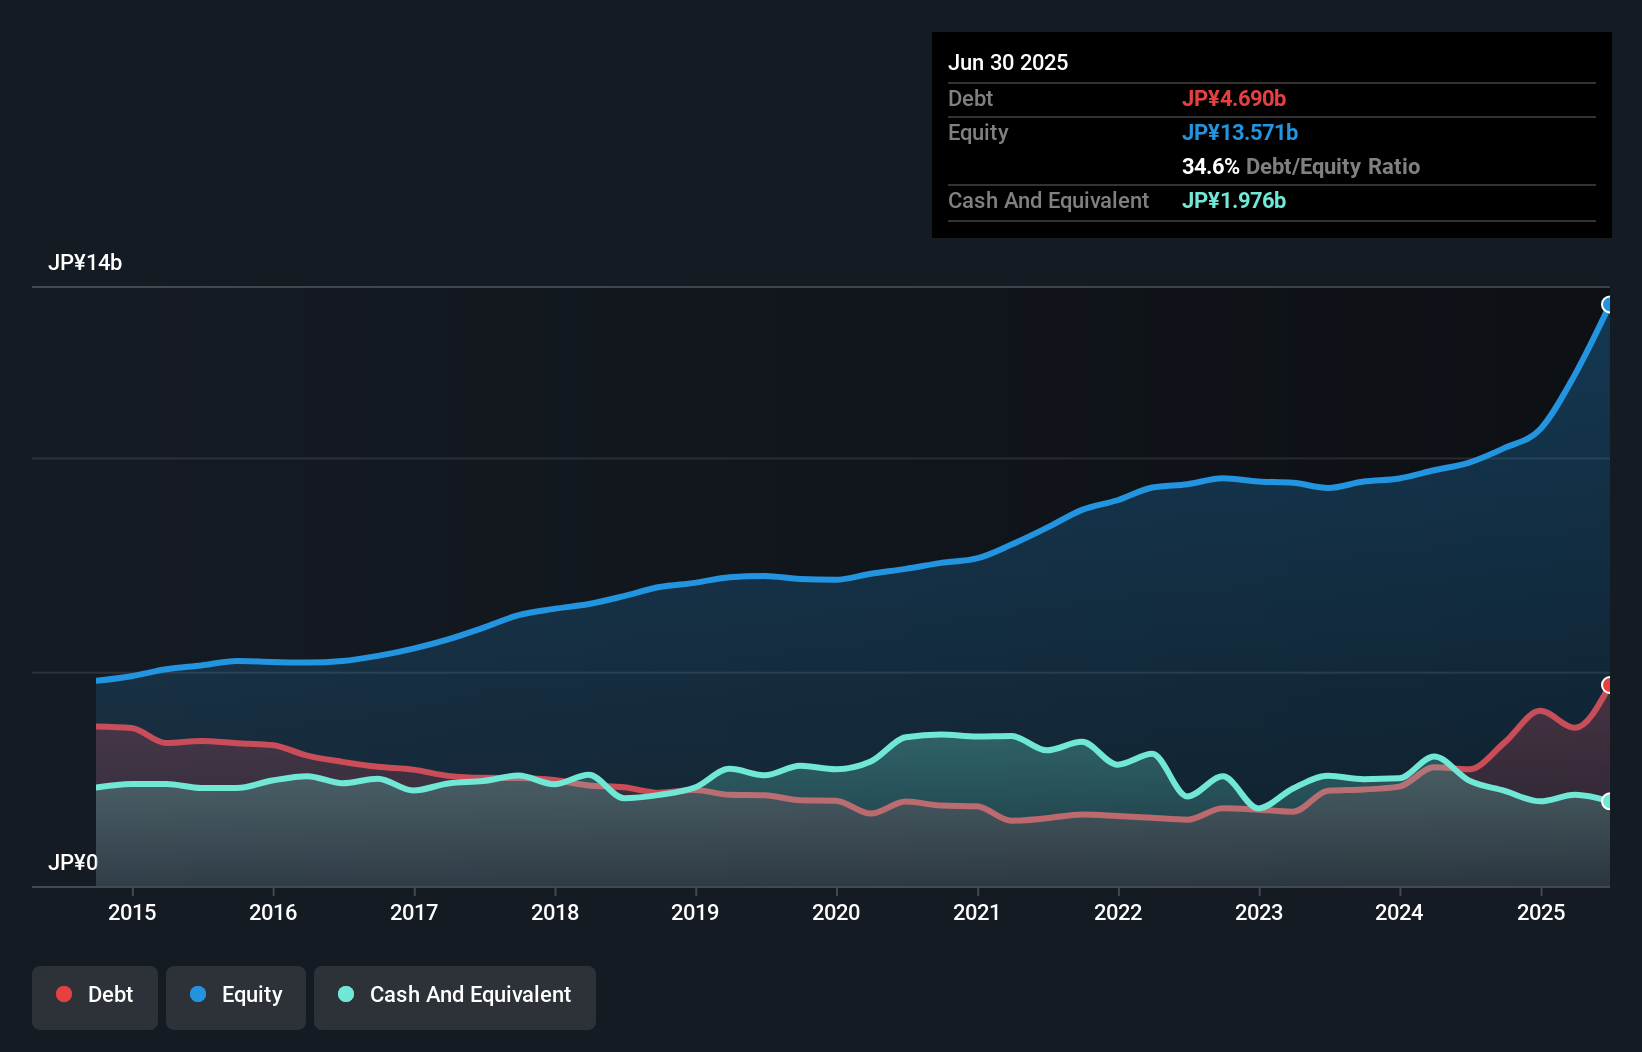Screen dimensions: 1642x1052
Task: Select the red Debt legend dot
Action: pyautogui.click(x=62, y=994)
